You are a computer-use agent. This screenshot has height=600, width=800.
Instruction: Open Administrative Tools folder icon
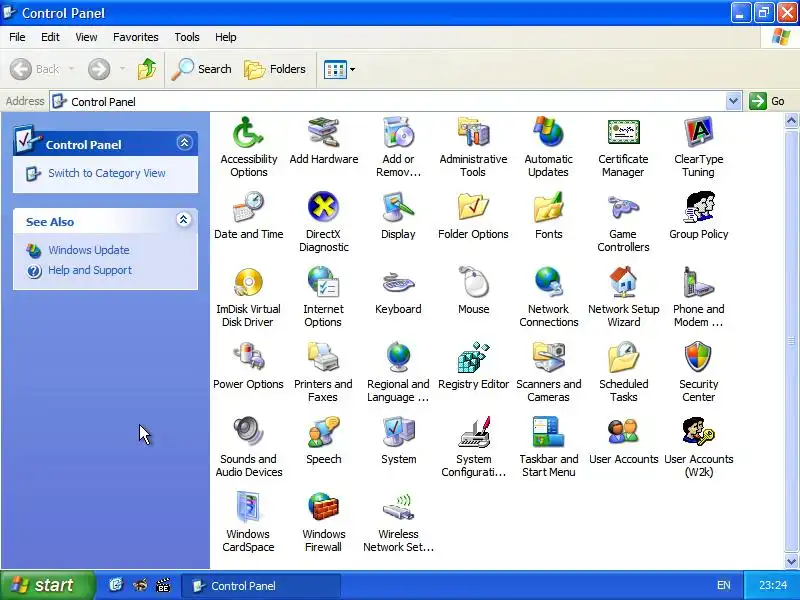coord(473,133)
